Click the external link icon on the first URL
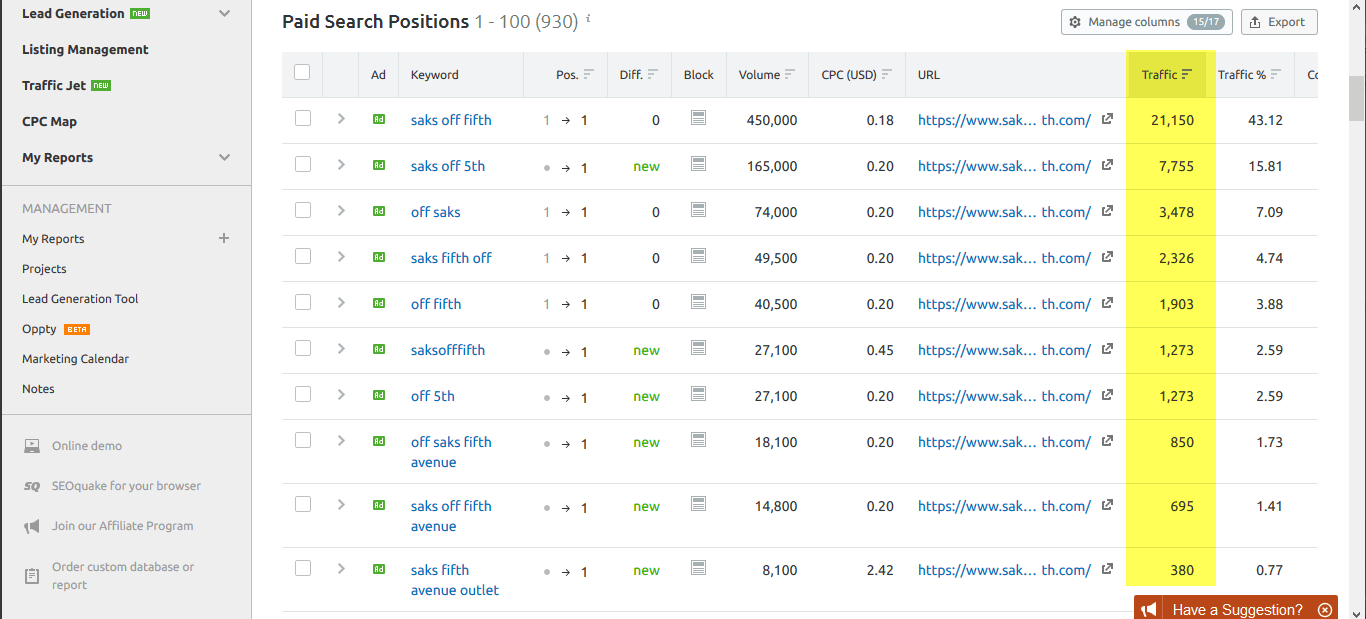Viewport: 1366px width, 619px height. pyautogui.click(x=1107, y=117)
